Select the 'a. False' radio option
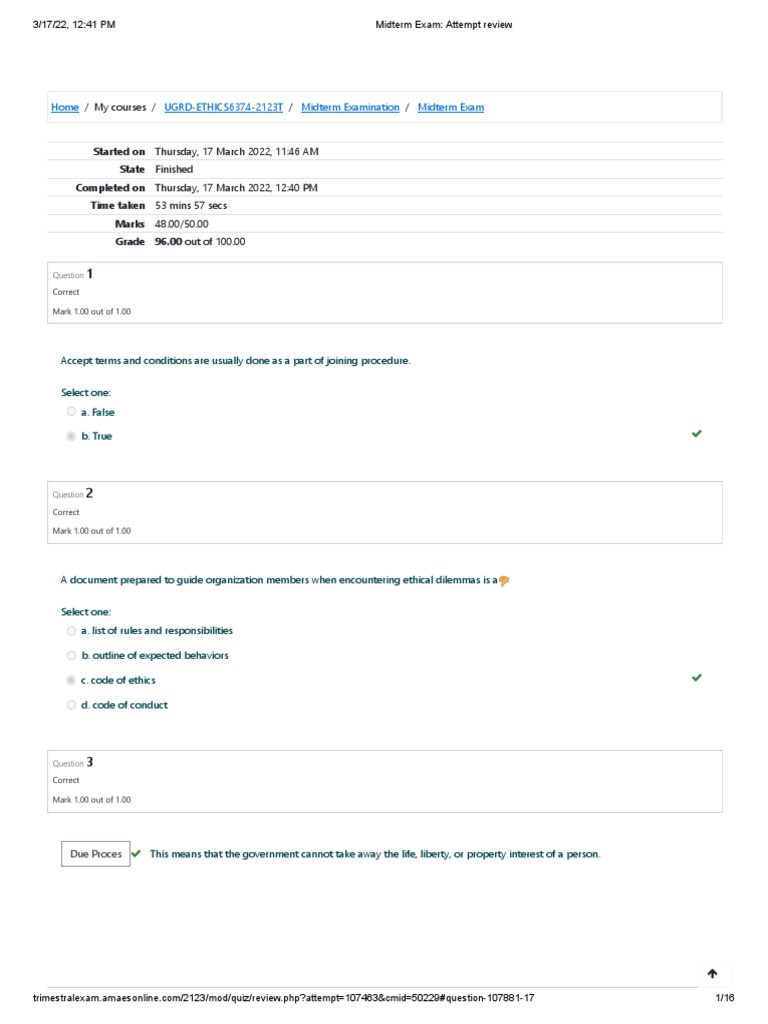This screenshot has height=1024, width=768. [71, 412]
